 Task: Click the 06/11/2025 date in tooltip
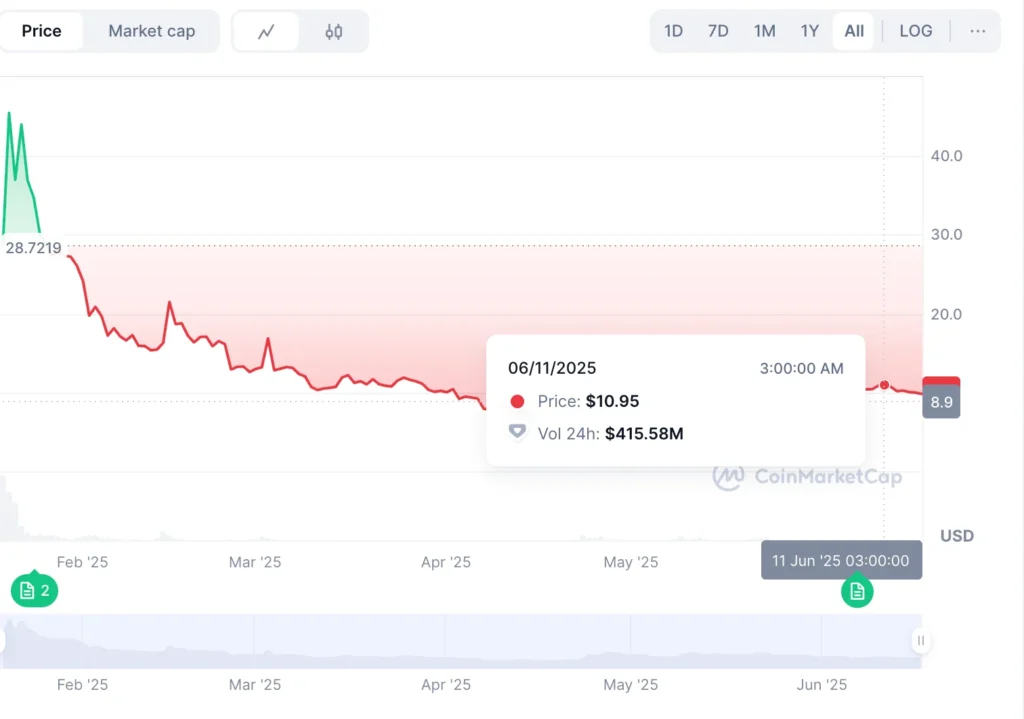[552, 368]
